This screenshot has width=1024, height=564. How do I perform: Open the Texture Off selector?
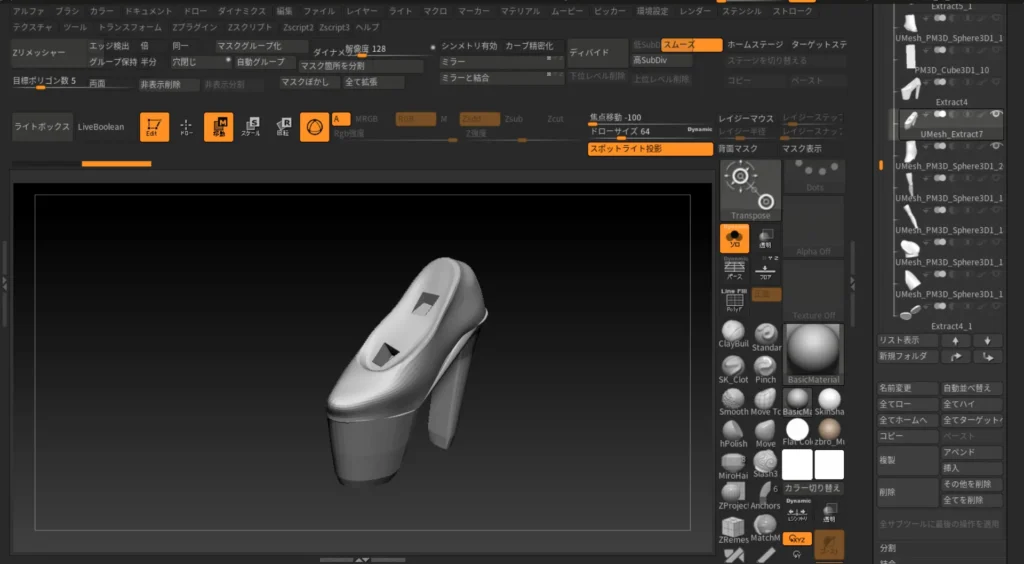tap(814, 290)
